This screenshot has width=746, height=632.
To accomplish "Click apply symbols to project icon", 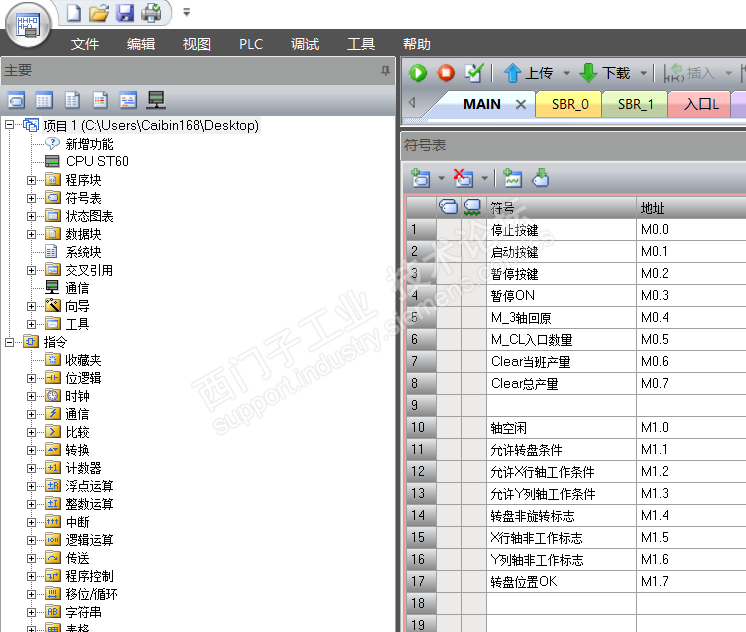I will pos(540,178).
